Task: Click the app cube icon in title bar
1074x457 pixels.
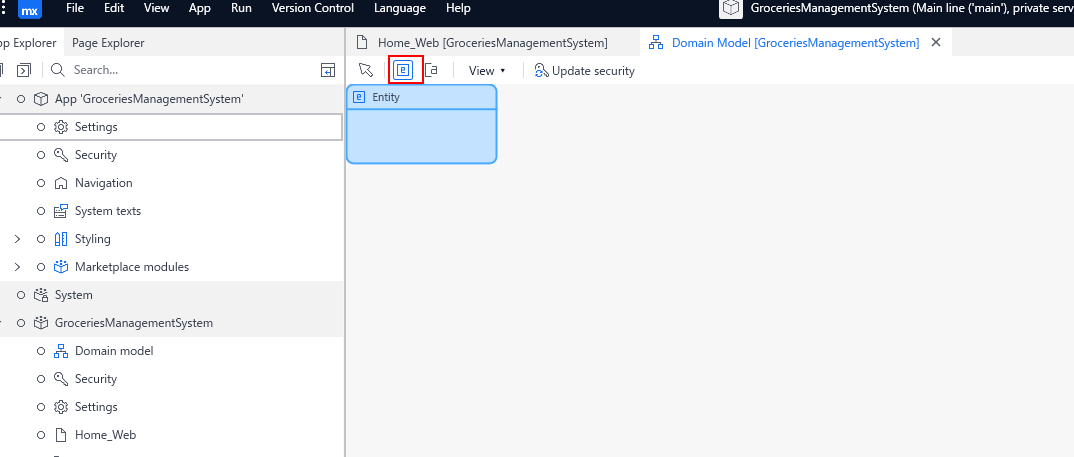Action: click(x=732, y=8)
